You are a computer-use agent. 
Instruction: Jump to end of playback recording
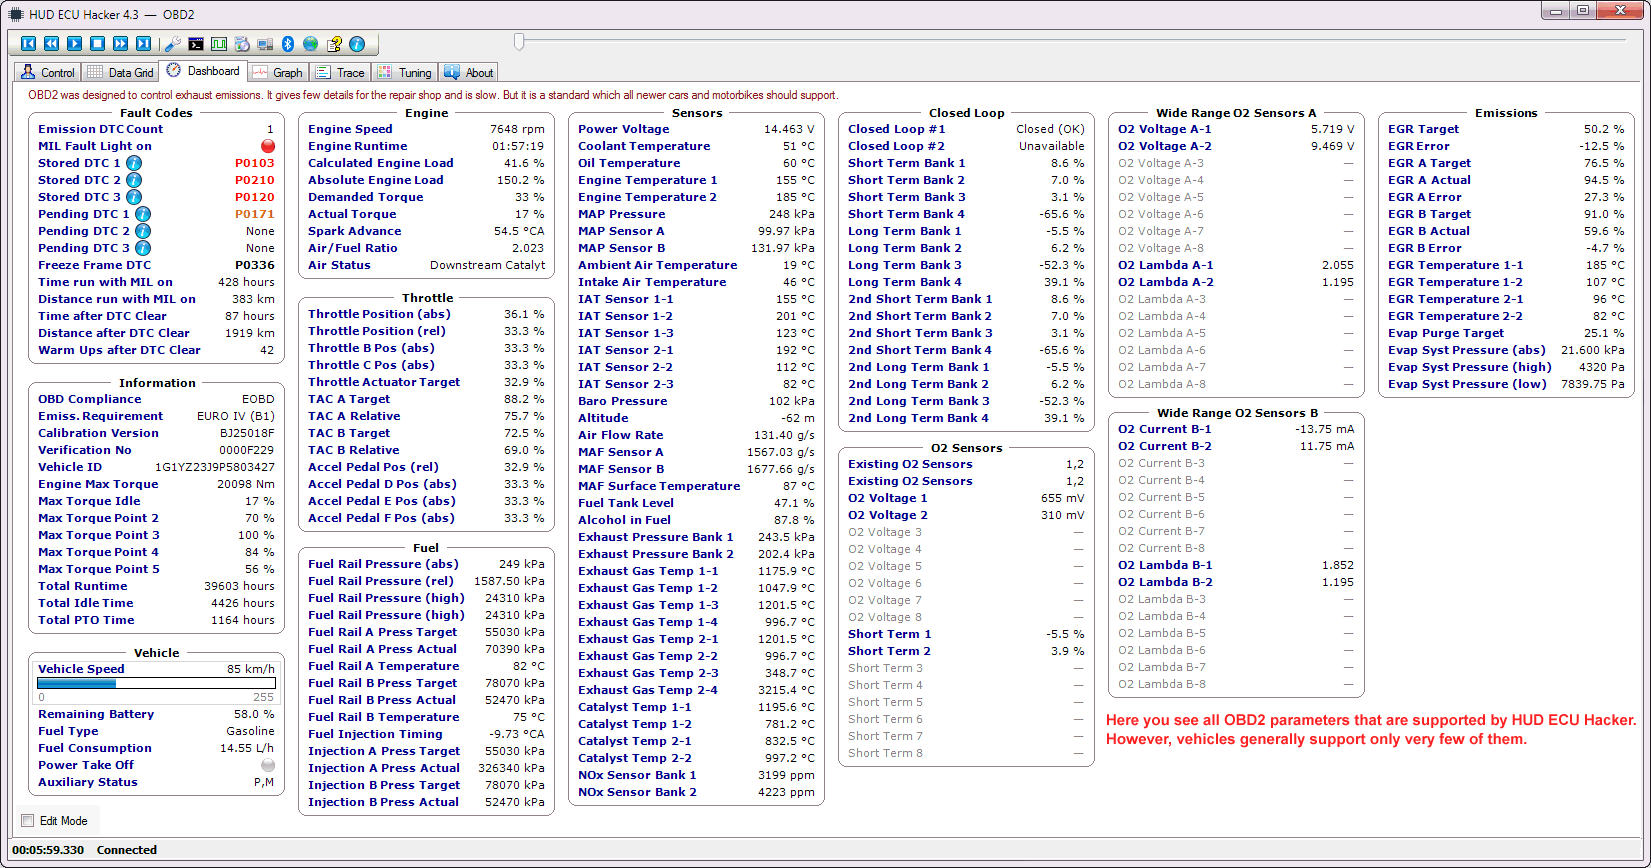click(x=143, y=44)
